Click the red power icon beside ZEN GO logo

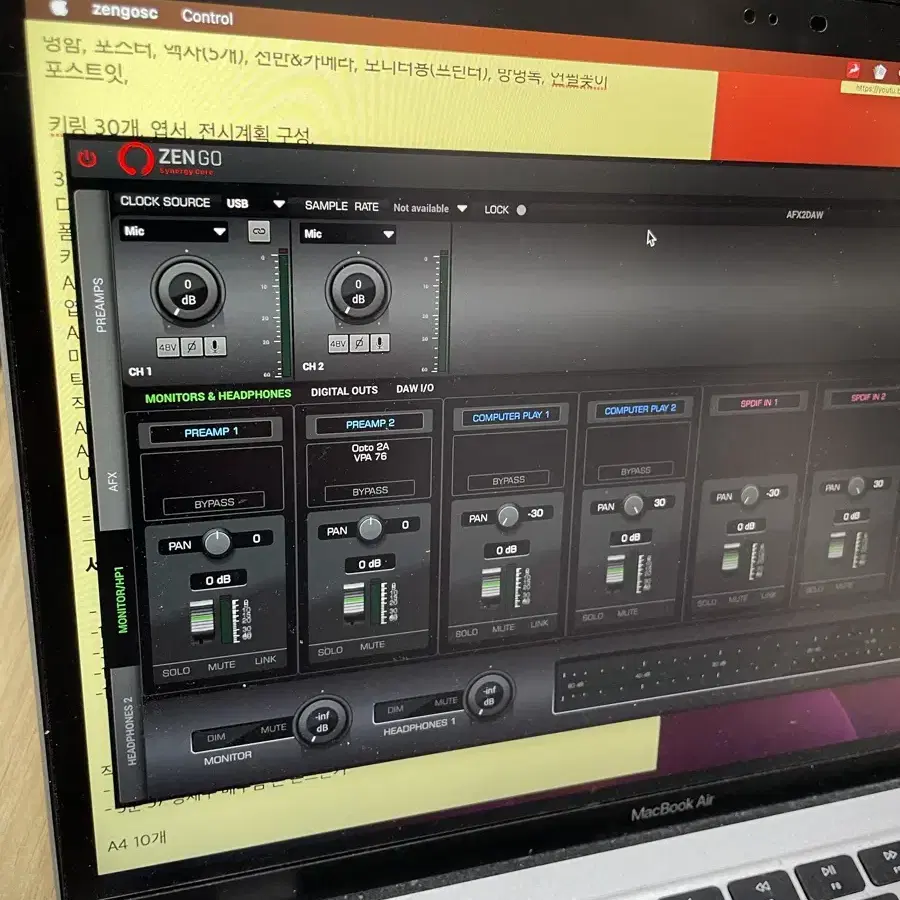pos(87,158)
